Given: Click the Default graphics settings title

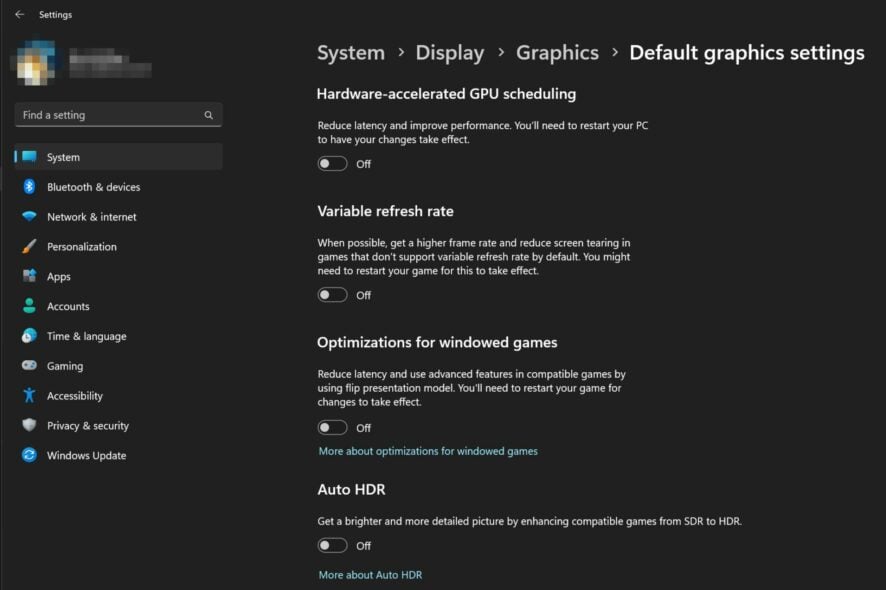Looking at the screenshot, I should point(747,53).
